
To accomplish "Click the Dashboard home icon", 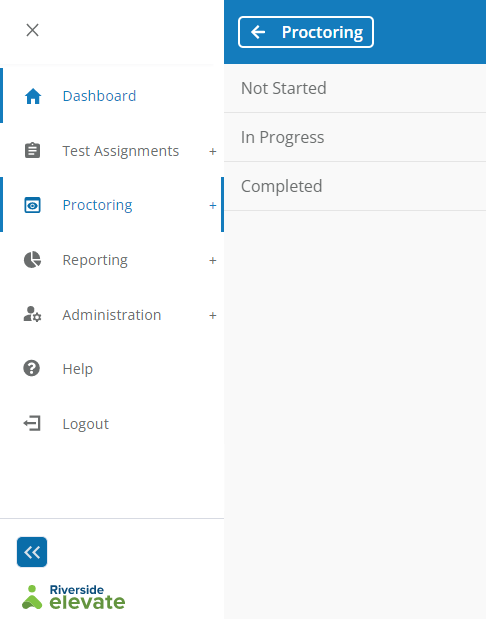I will [33, 96].
